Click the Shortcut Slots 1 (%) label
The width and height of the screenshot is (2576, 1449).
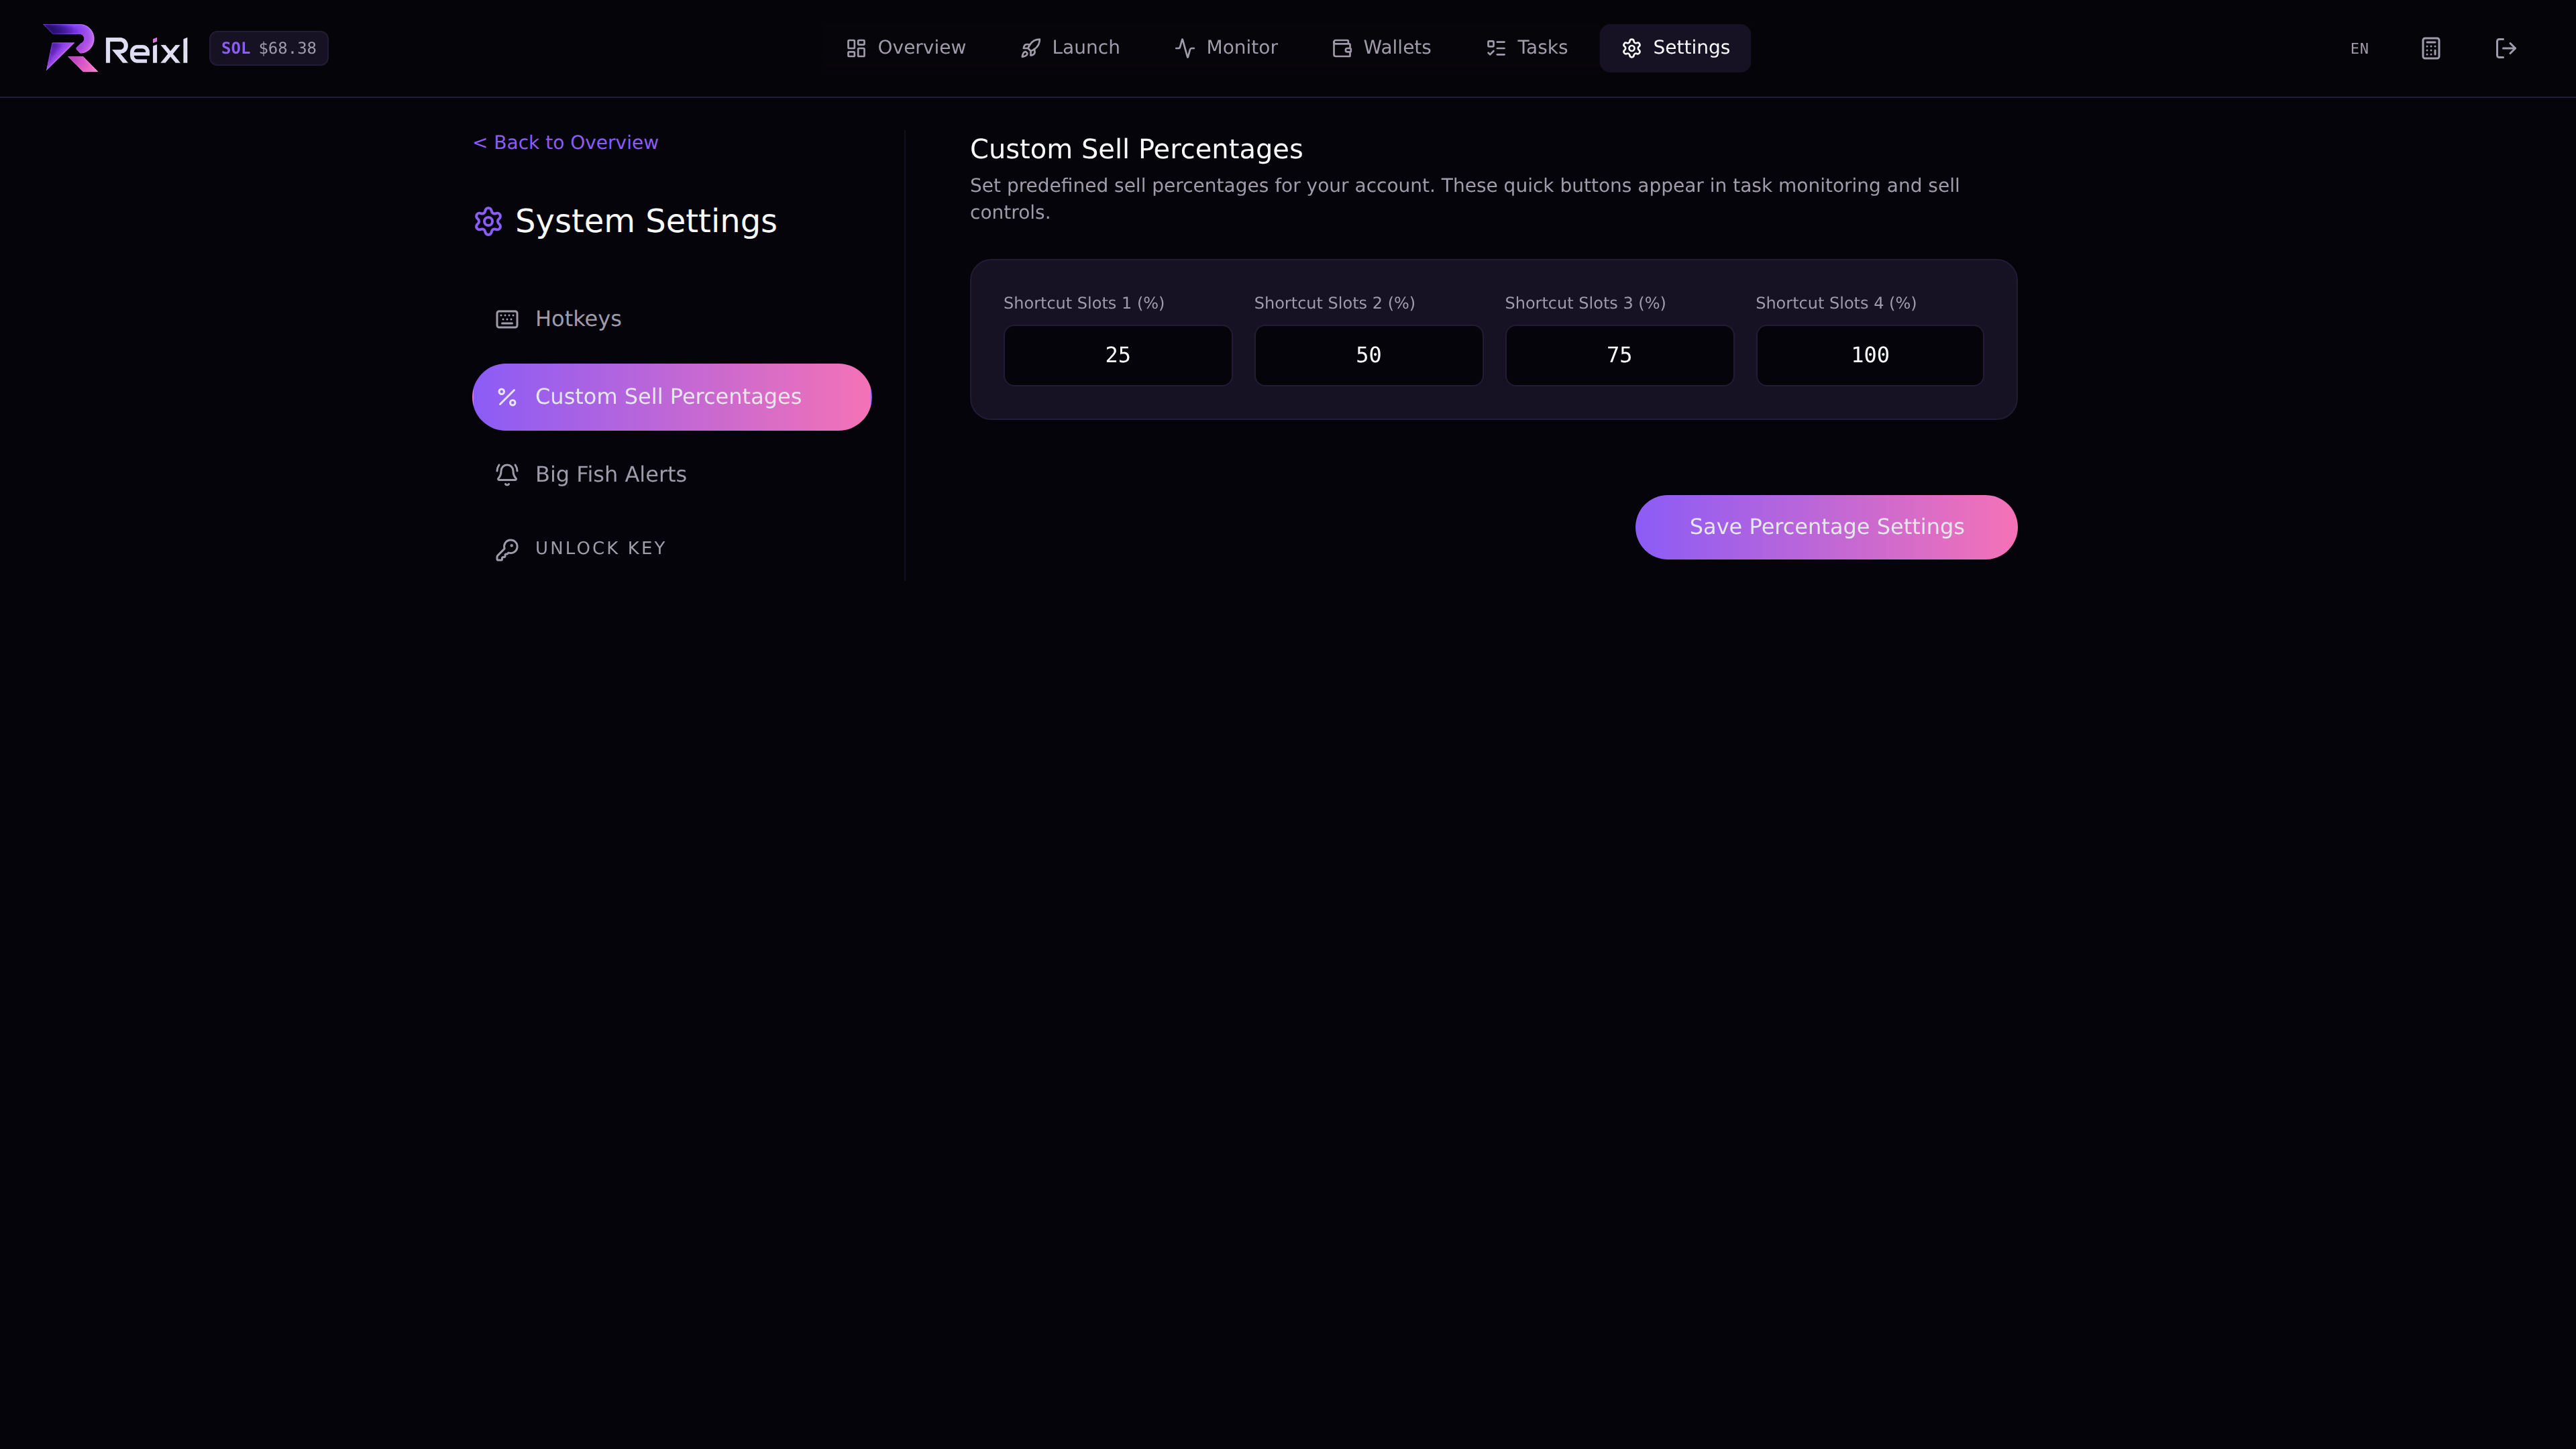1084,303
